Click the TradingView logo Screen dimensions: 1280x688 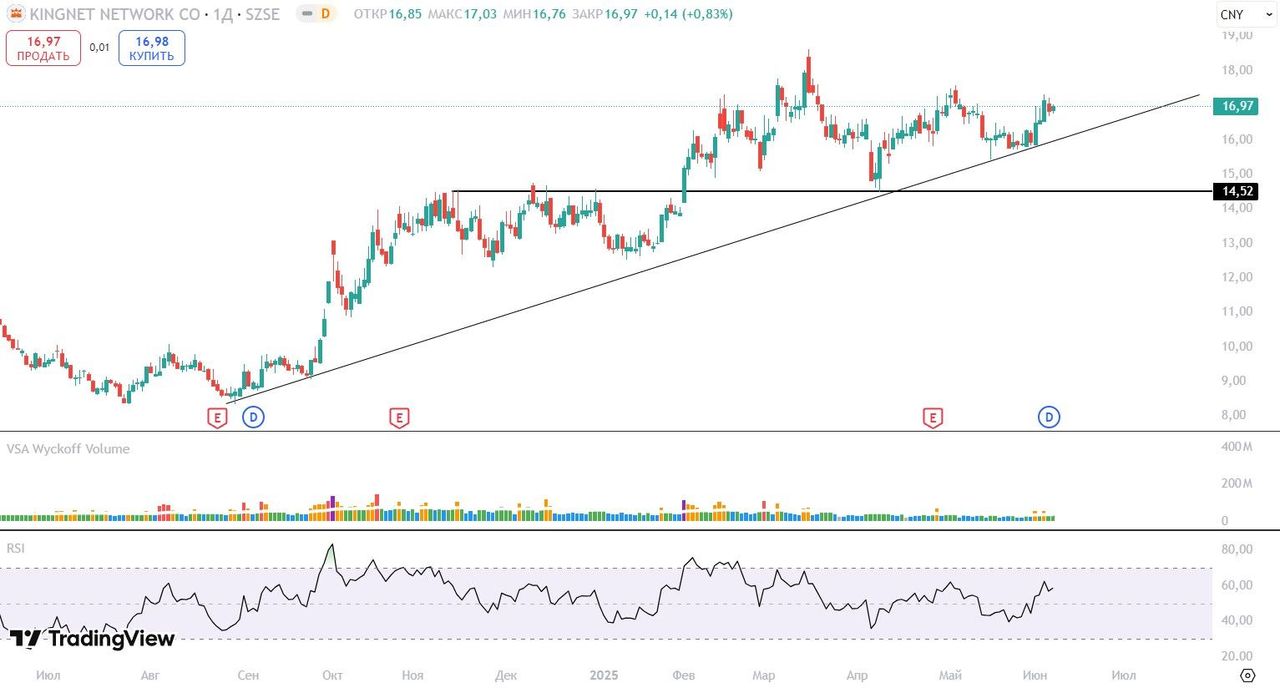92,639
